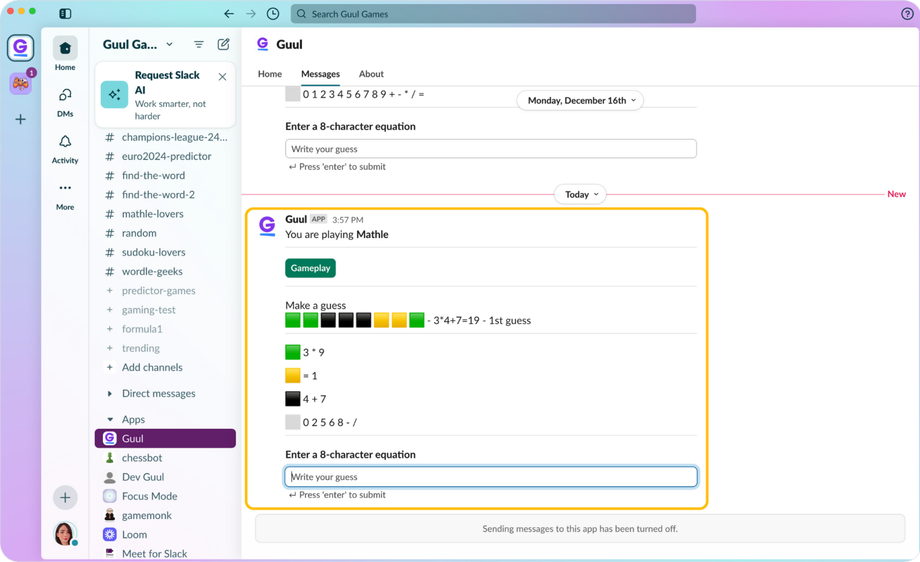Open the history clock icon

pyautogui.click(x=273, y=13)
